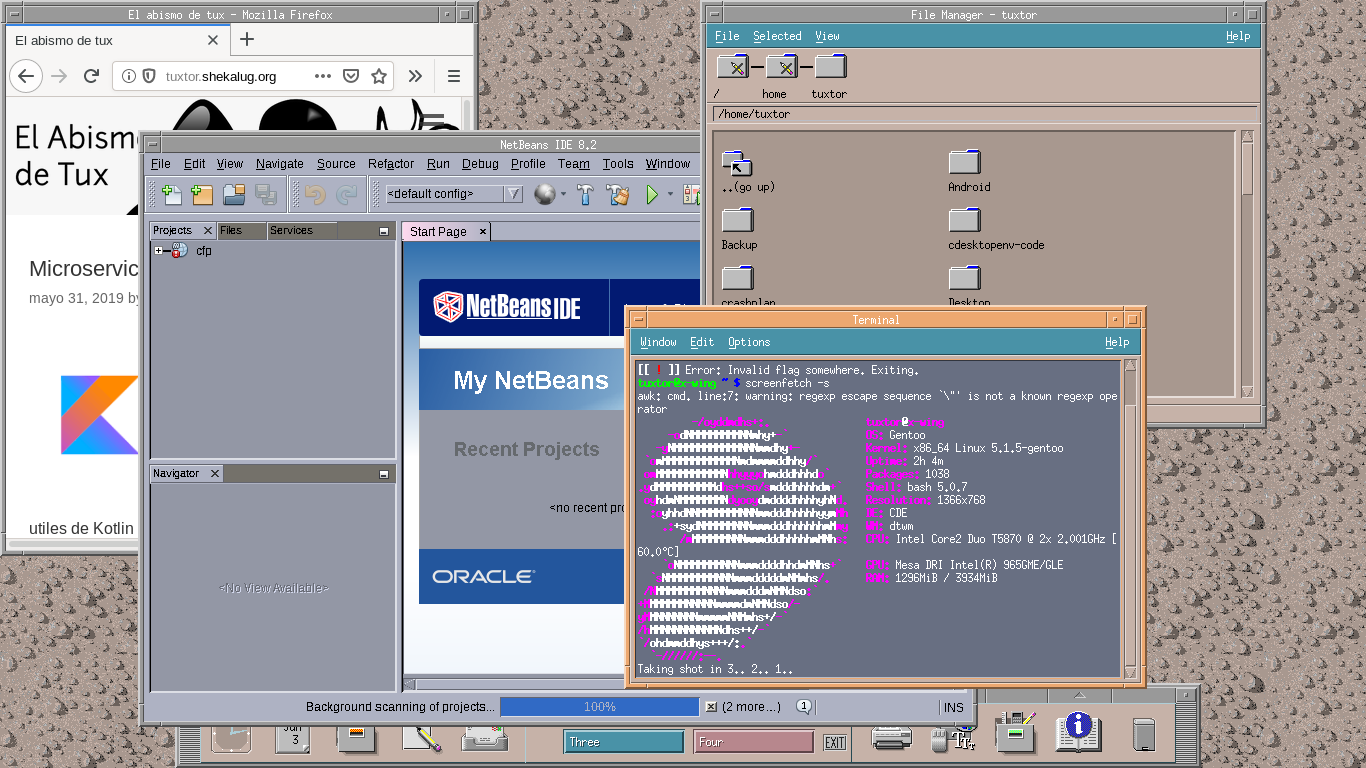The image size is (1366, 768).
Task: Open the Backup folder in File Manager
Action: (x=738, y=221)
